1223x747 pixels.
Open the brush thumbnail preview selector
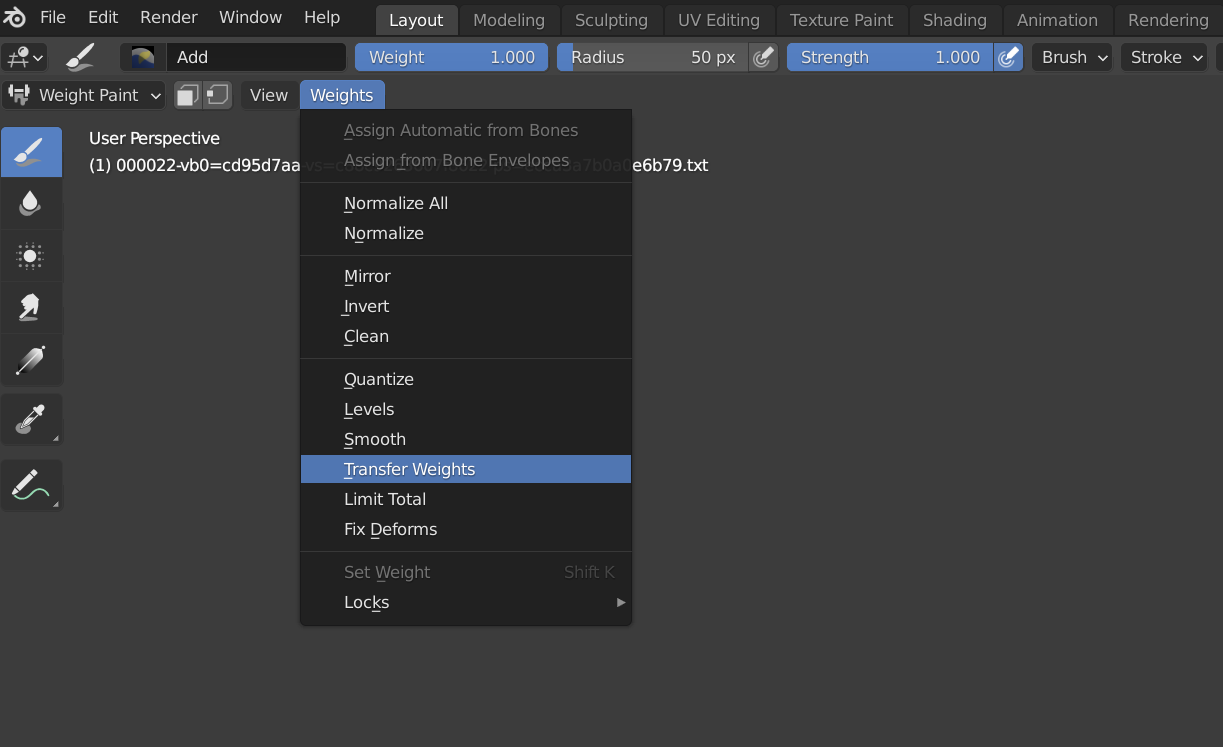click(x=143, y=57)
